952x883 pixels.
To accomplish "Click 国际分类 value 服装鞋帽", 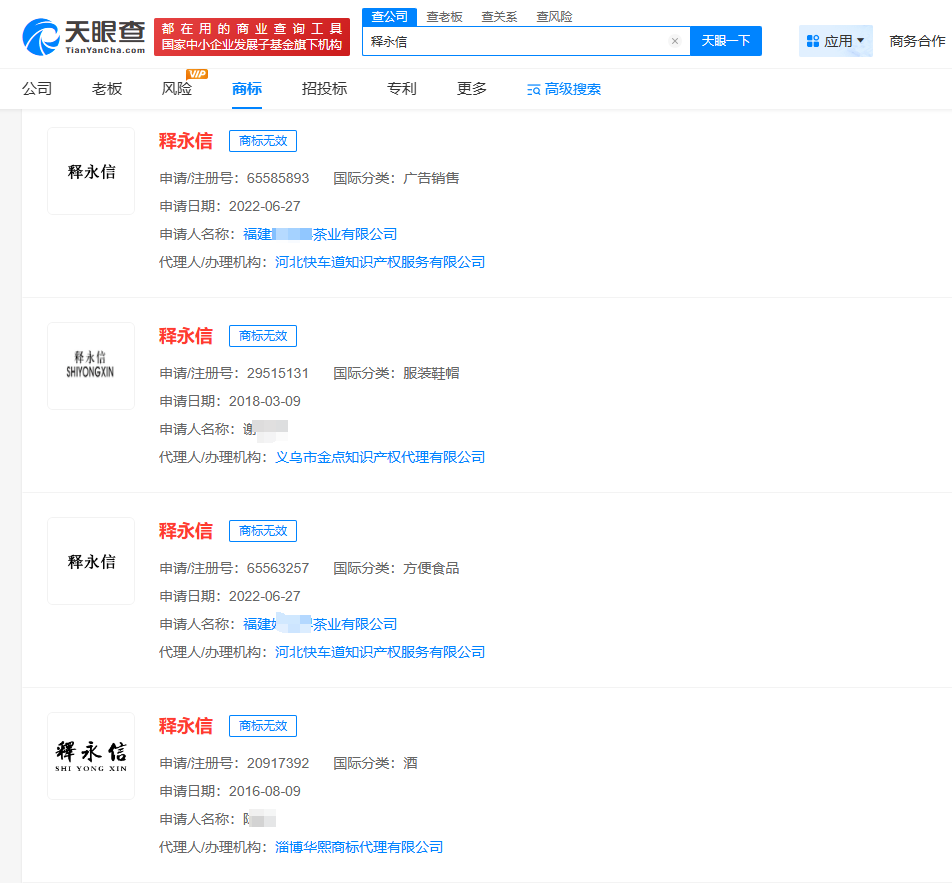I will point(431,373).
